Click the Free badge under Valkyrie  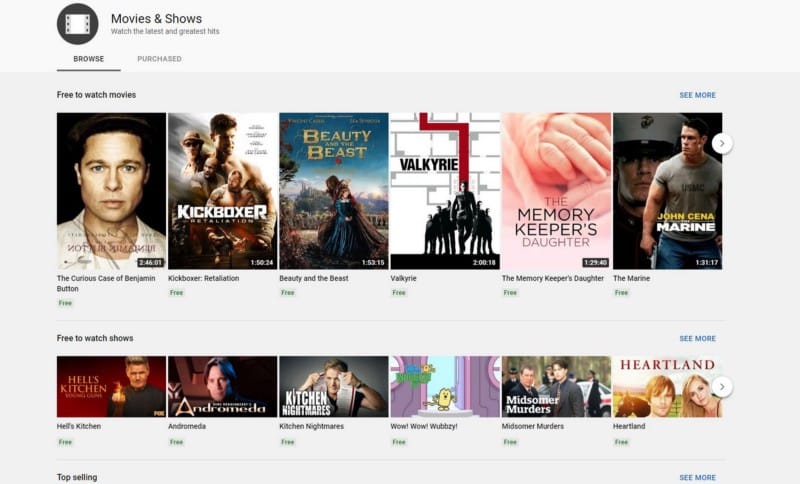tap(399, 293)
